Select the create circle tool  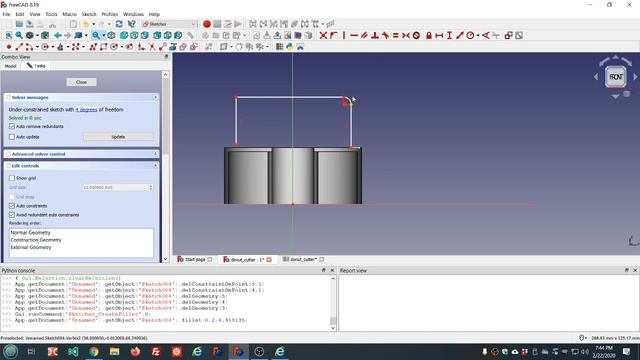pos(45,47)
